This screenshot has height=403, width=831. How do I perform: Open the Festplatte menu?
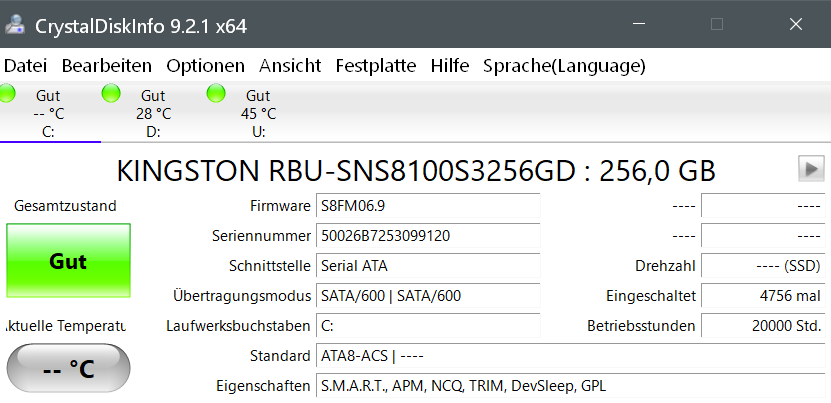[x=376, y=66]
